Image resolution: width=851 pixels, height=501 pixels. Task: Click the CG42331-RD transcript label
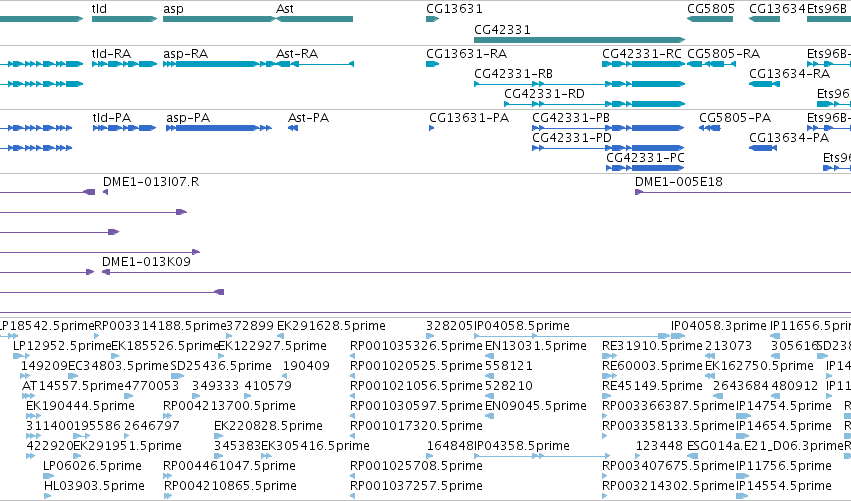[x=544, y=94]
